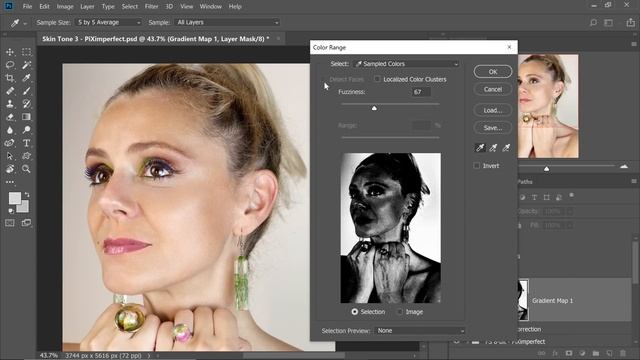Screen dimensions: 640x360
Task: Open the Selection Preview dropdown
Action: click(x=420, y=331)
